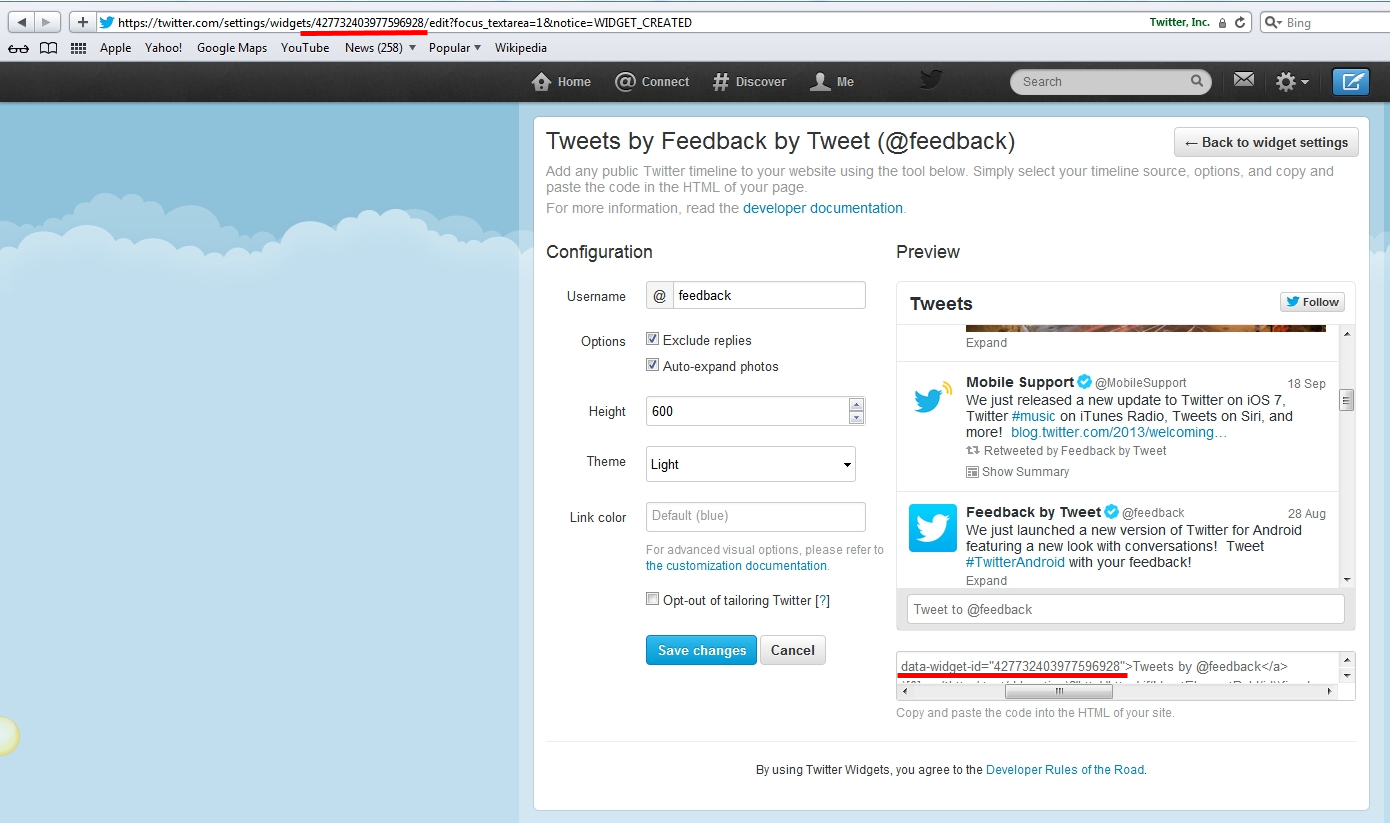Open the Connect tab
Viewport: 1390px width, 823px height.
653,82
